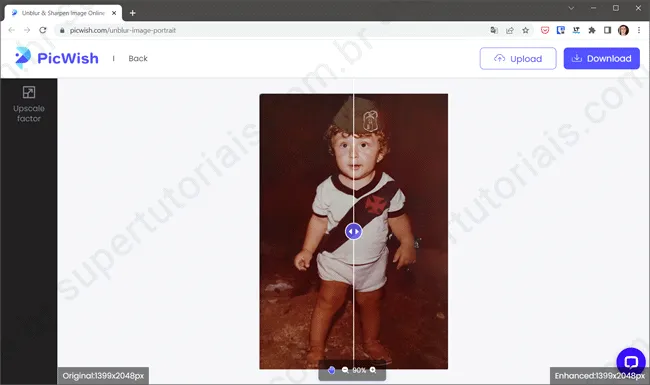The image size is (650, 385).
Task: Zoom in on the preview image
Action: [x=373, y=370]
